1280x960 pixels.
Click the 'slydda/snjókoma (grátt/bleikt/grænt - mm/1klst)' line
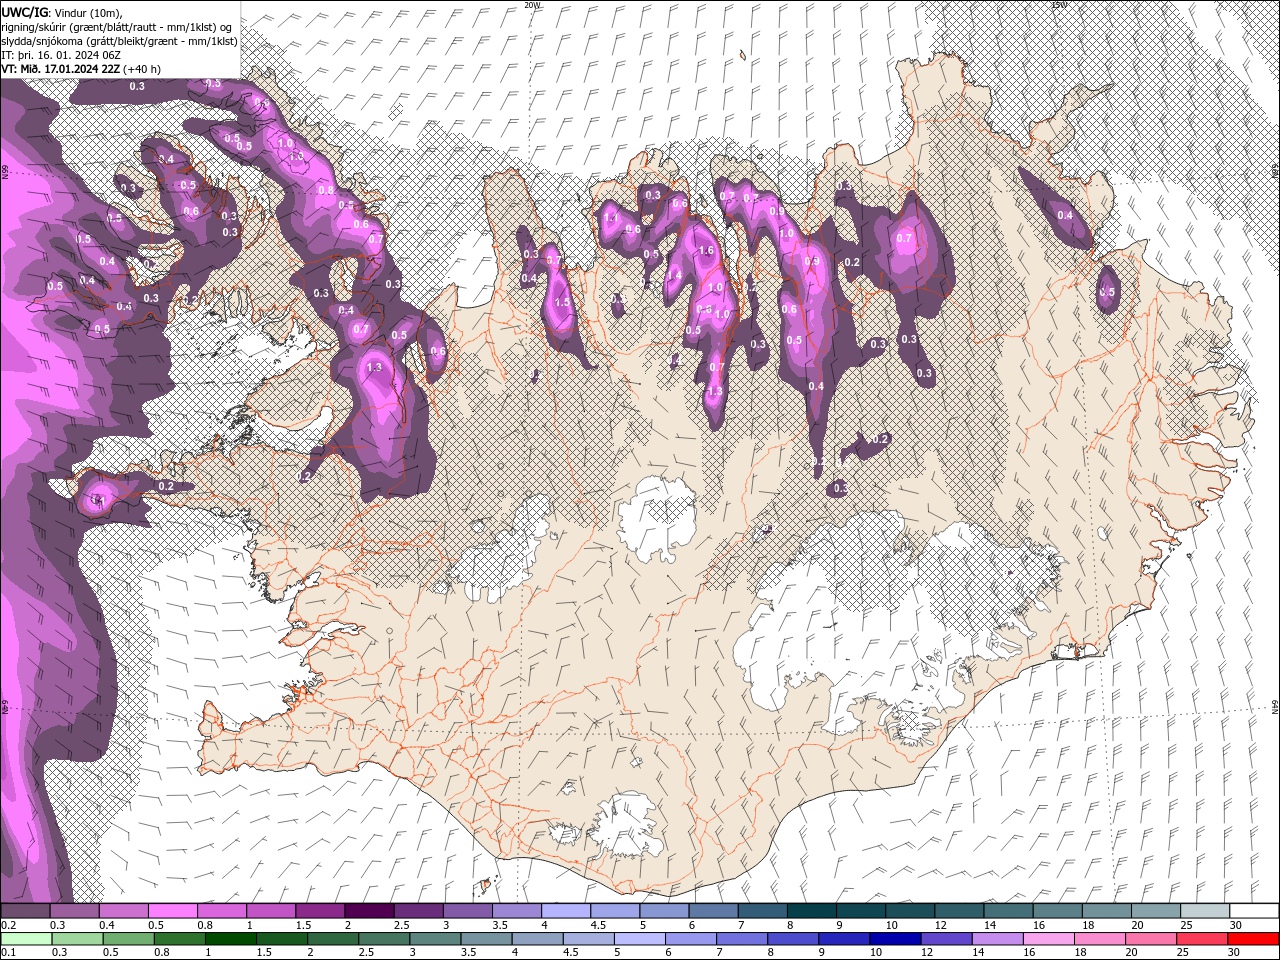tap(117, 40)
